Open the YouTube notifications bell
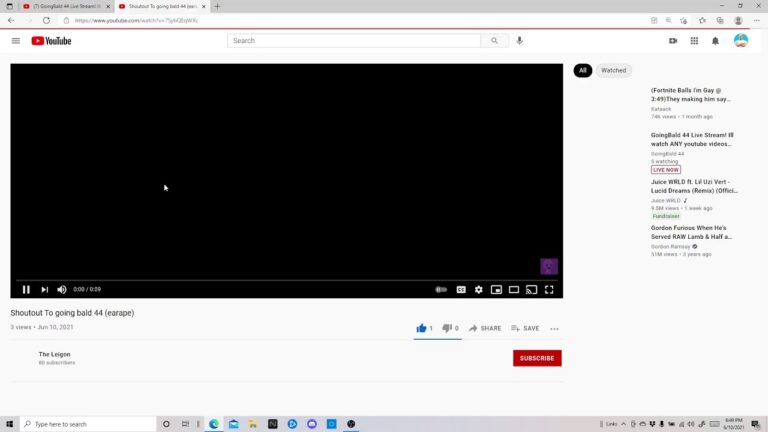 tap(715, 41)
